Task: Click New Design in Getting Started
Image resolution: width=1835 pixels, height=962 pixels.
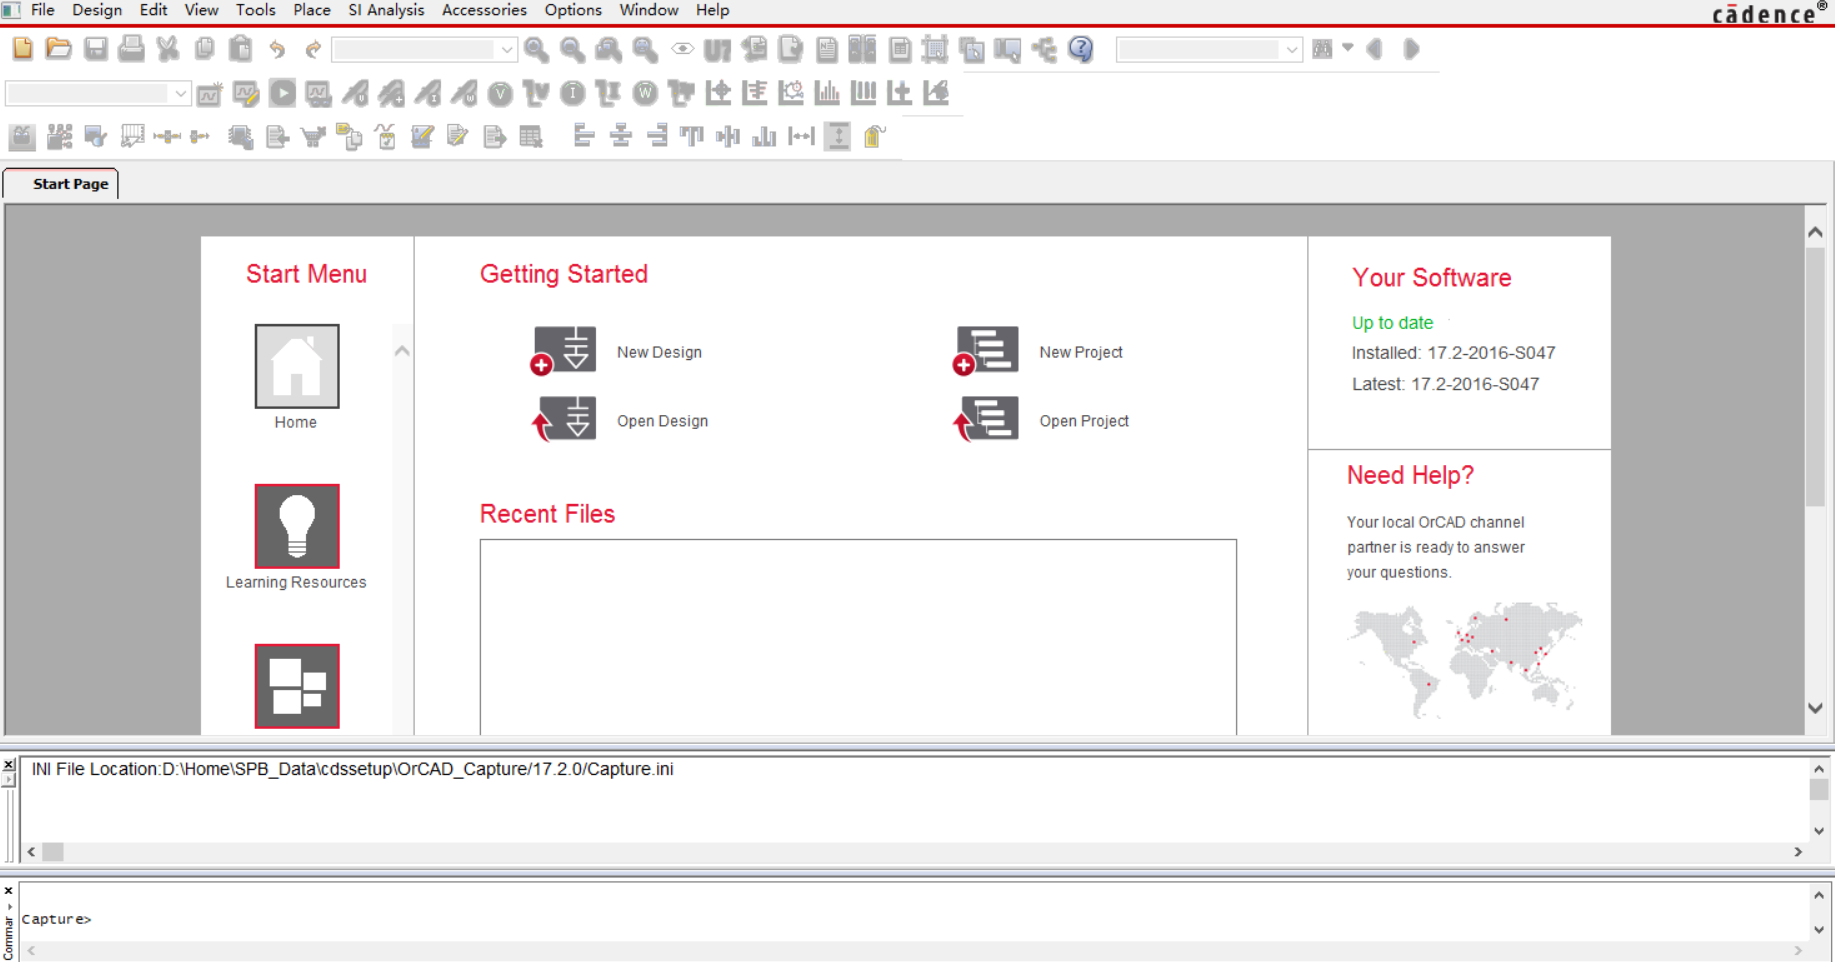Action: click(x=616, y=351)
